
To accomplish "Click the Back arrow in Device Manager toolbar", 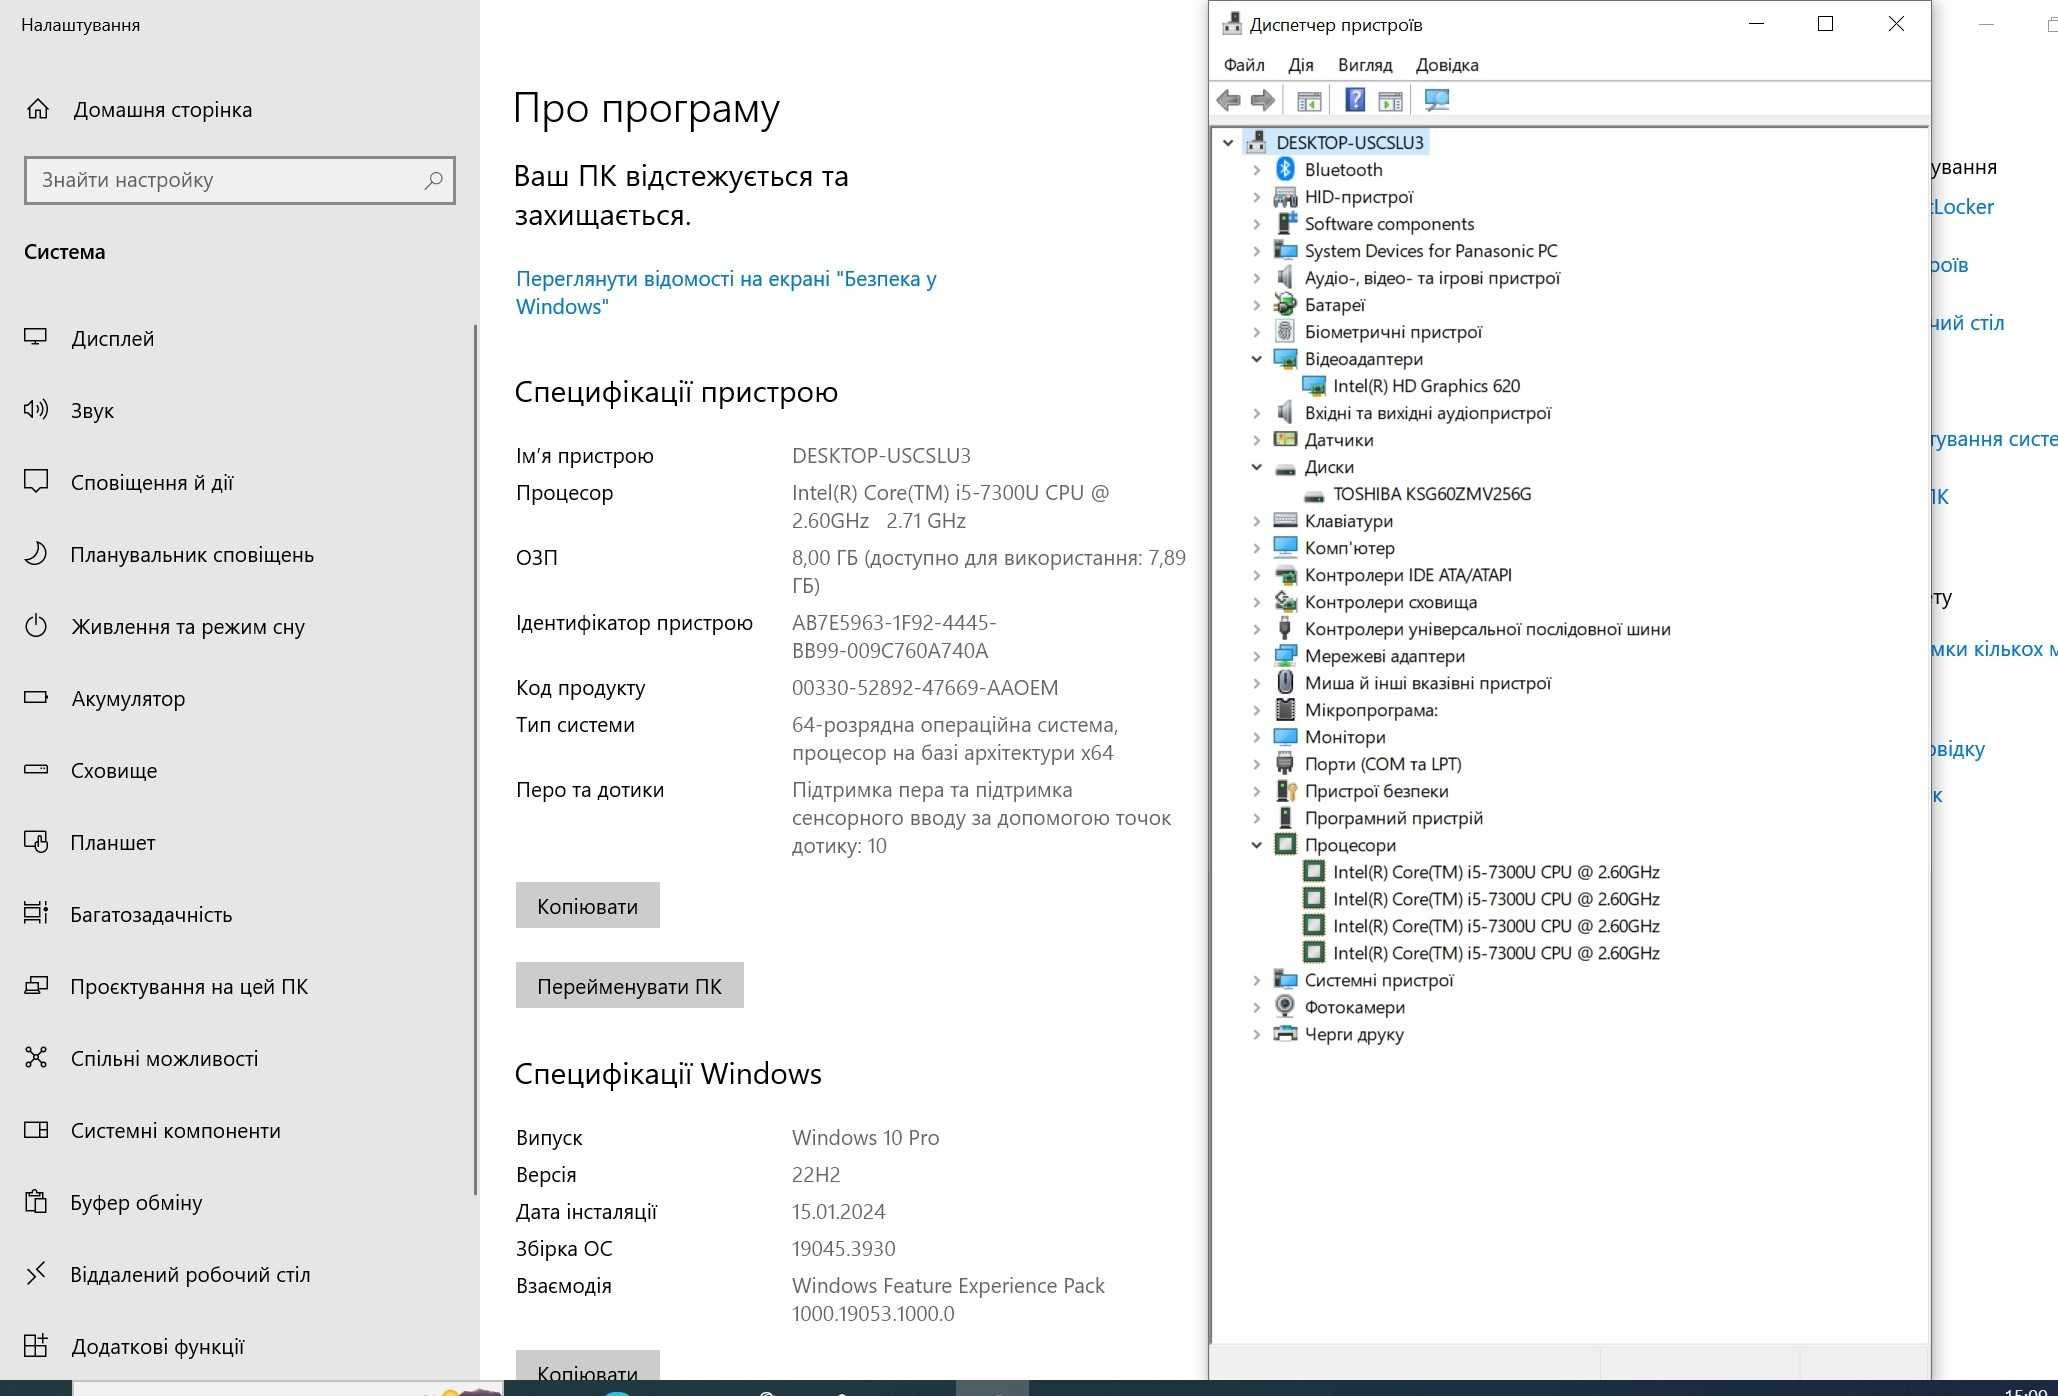I will 1228,100.
